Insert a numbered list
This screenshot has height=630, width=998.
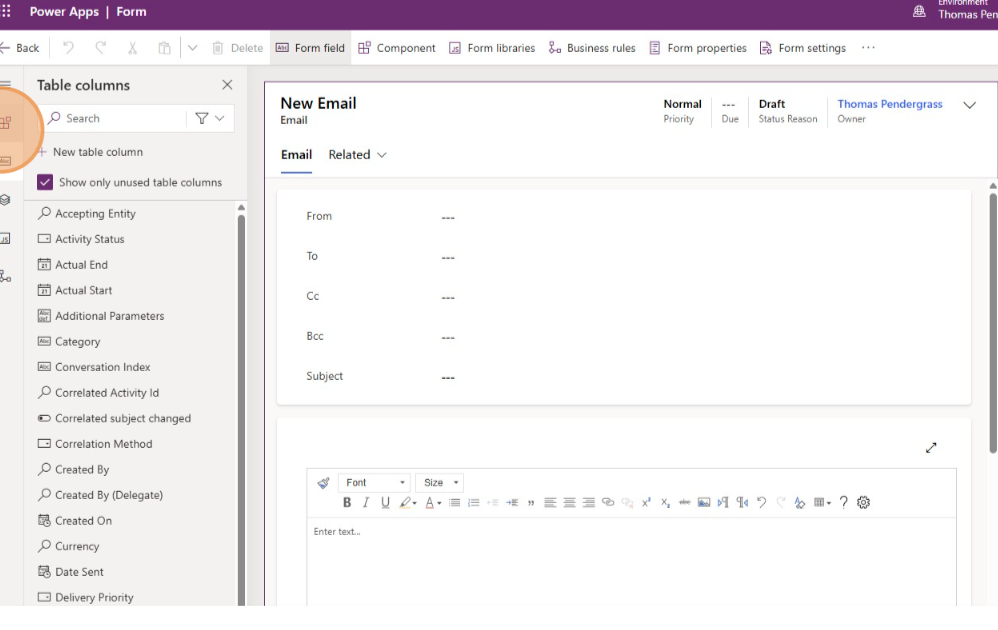coord(474,502)
